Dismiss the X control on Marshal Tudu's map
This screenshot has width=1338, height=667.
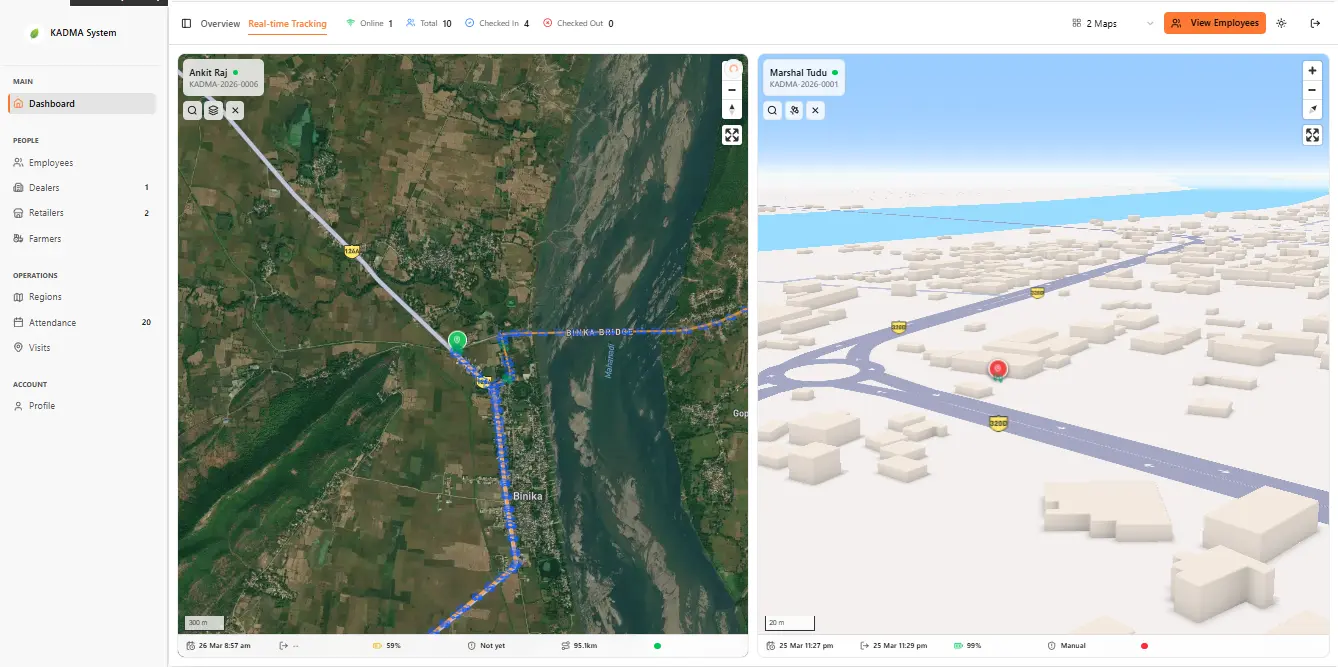tap(815, 110)
